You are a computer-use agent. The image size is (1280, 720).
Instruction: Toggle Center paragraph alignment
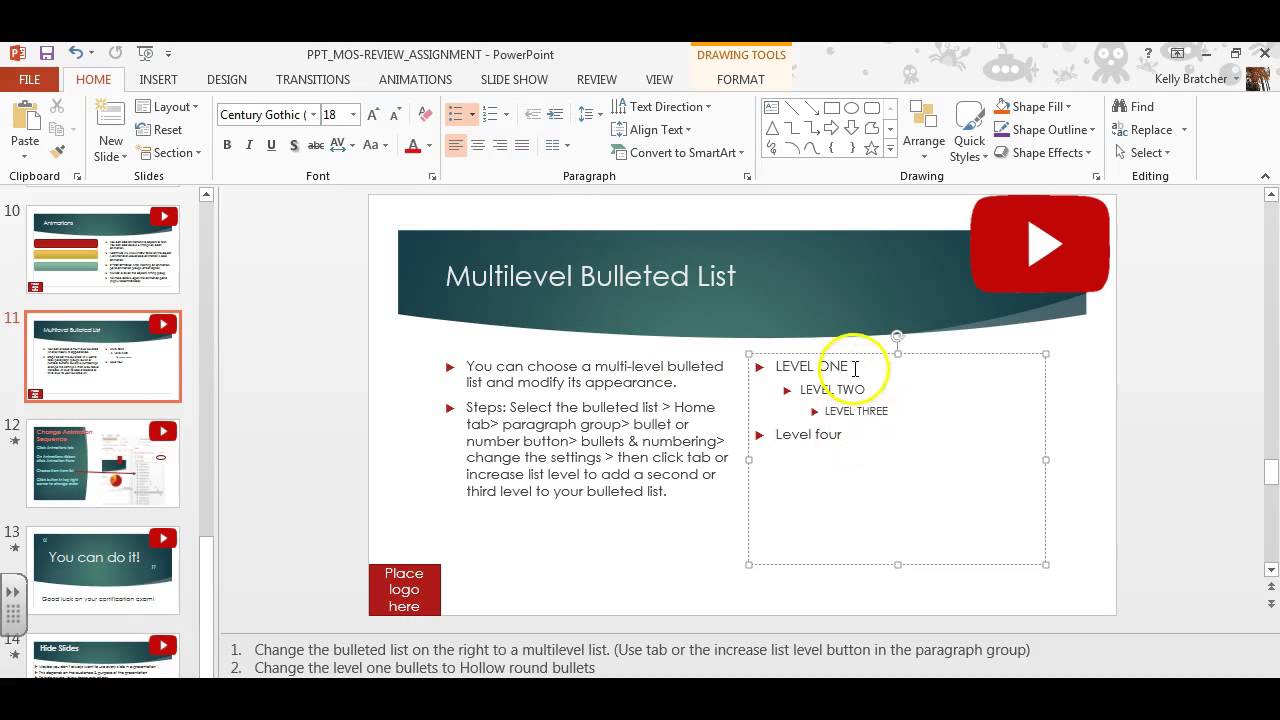point(478,145)
